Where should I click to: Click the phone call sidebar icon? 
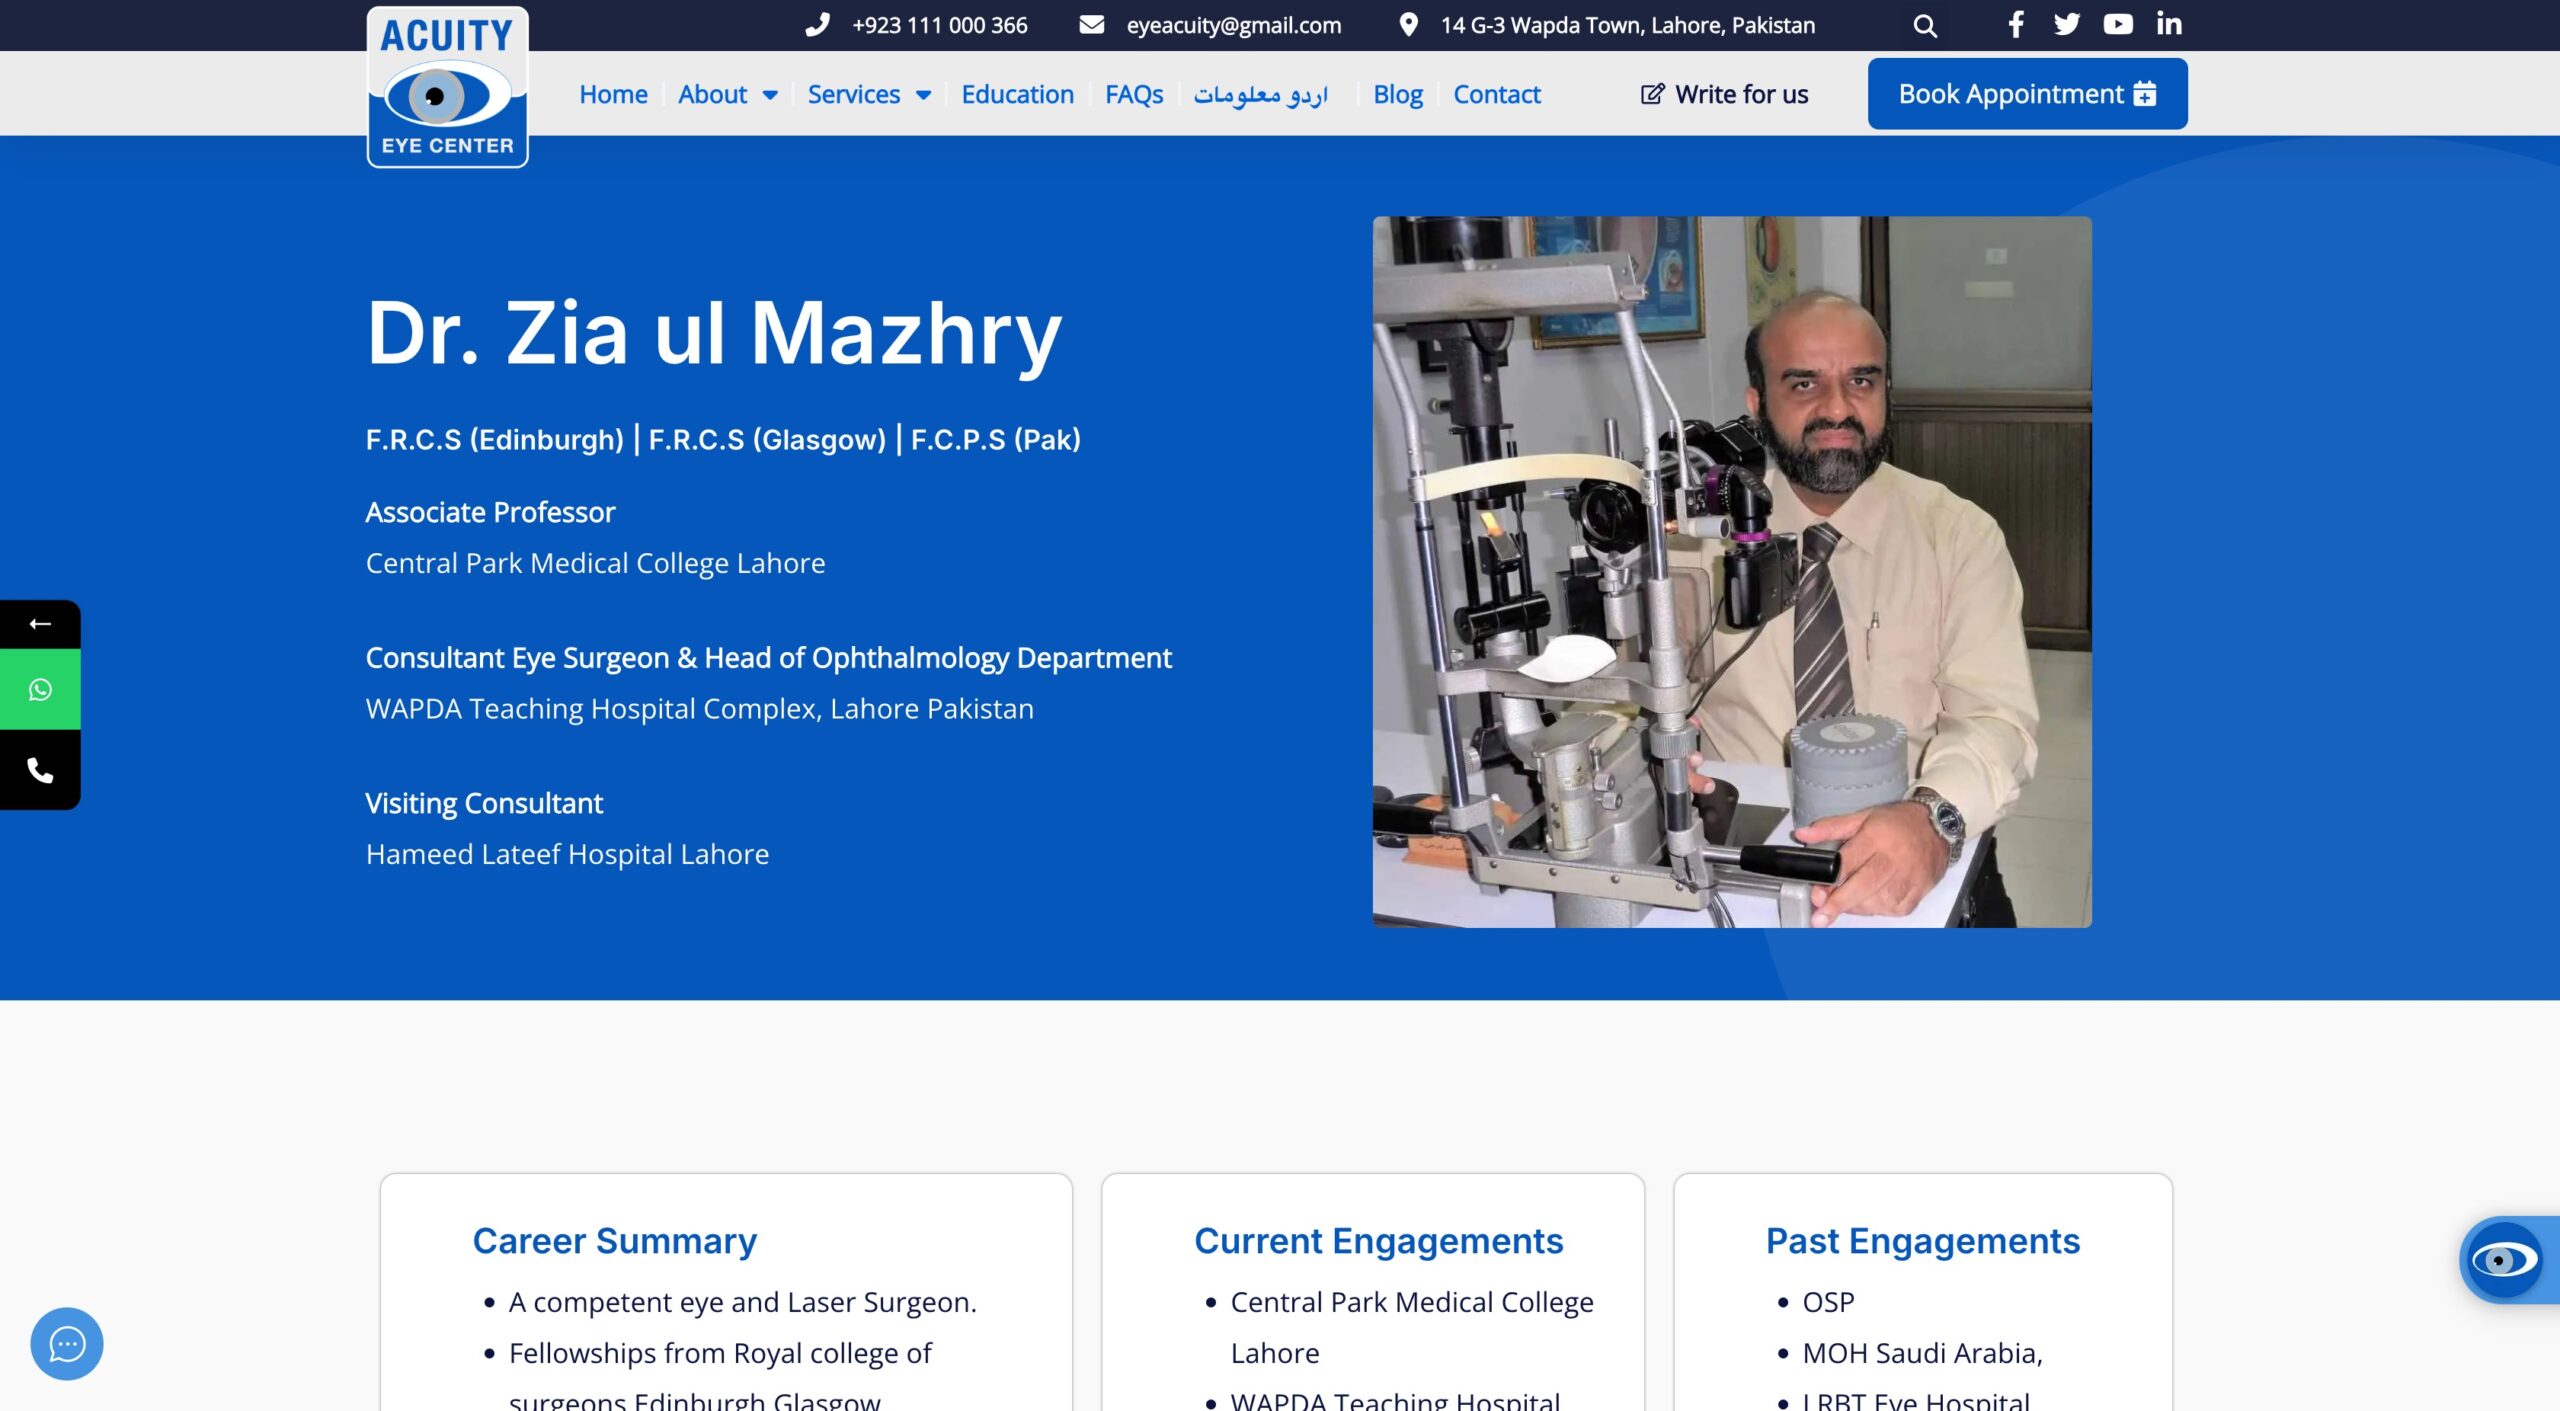pos(40,770)
